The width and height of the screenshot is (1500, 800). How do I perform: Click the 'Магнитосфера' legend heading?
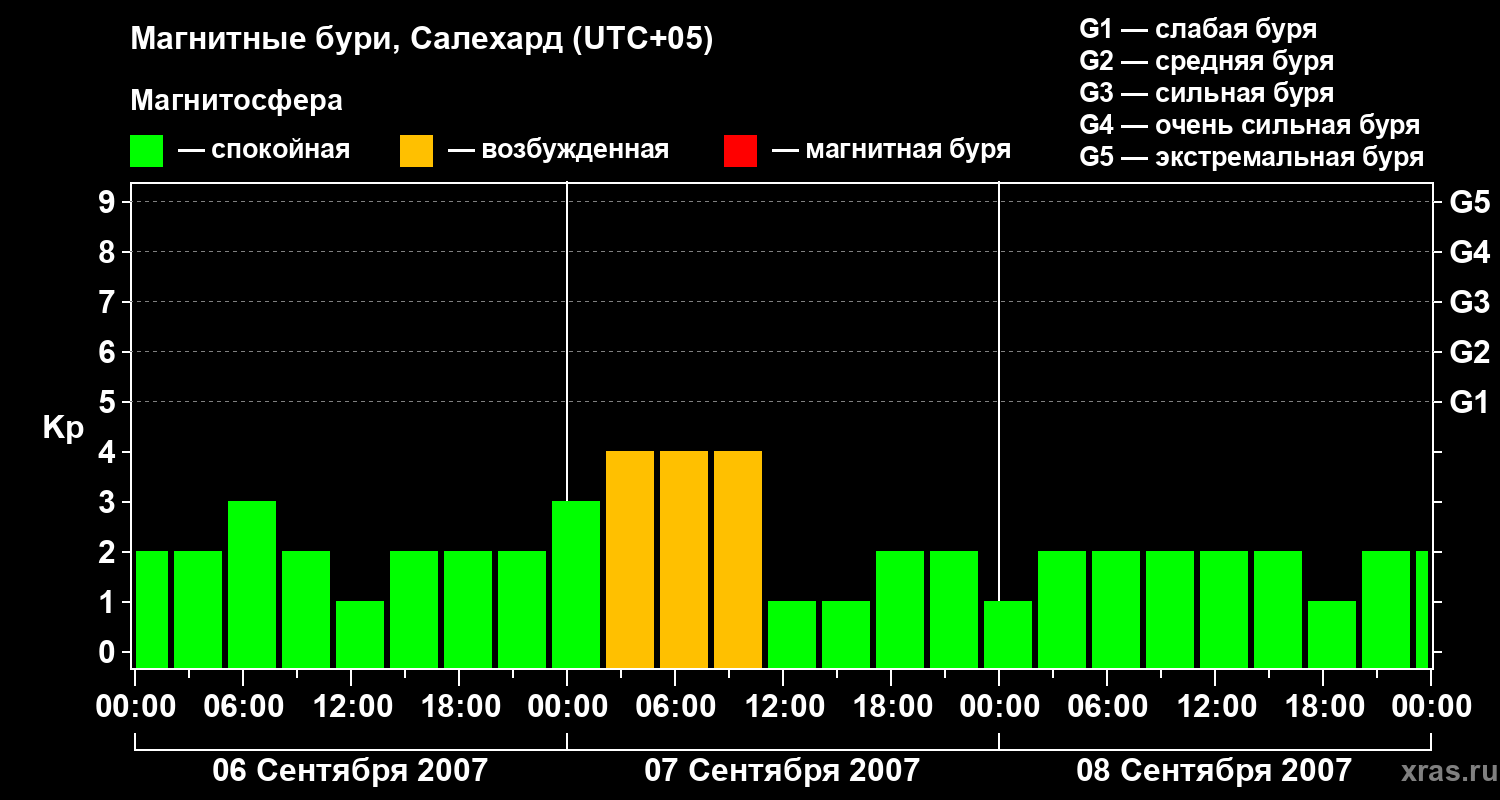click(x=237, y=101)
